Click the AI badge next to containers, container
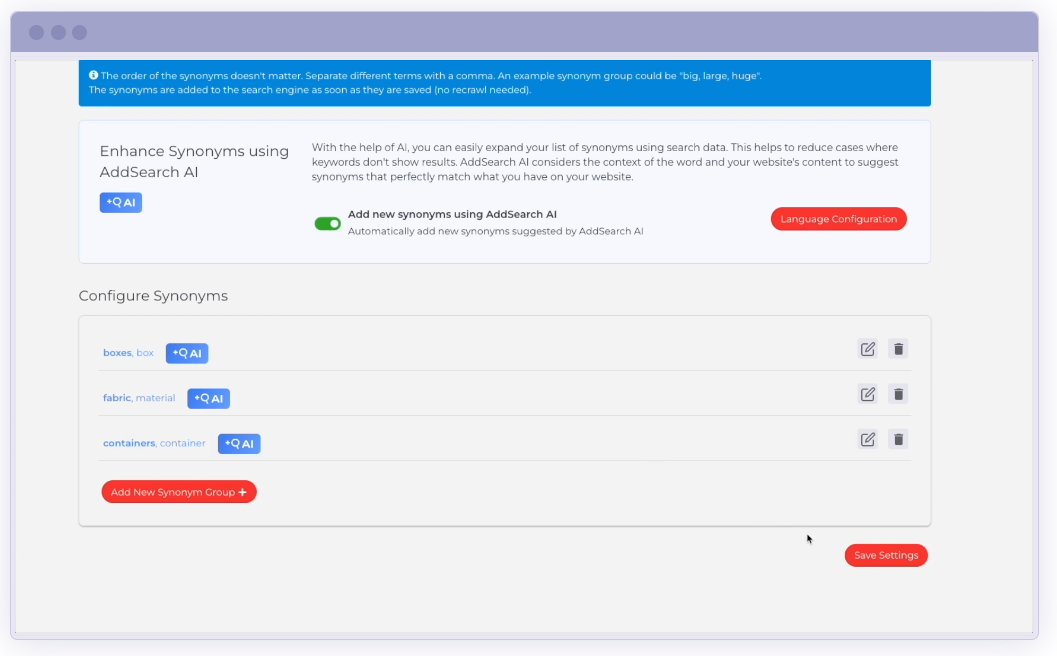Image resolution: width=1057 pixels, height=656 pixels. (239, 444)
